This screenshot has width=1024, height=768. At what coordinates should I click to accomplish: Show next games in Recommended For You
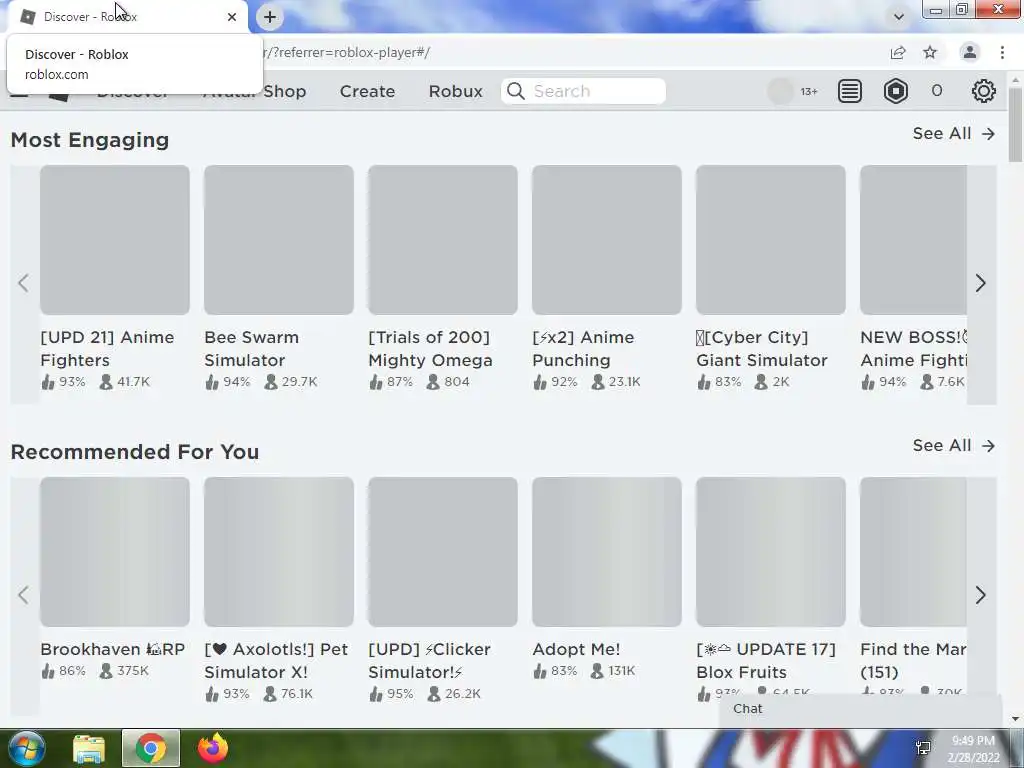(980, 595)
